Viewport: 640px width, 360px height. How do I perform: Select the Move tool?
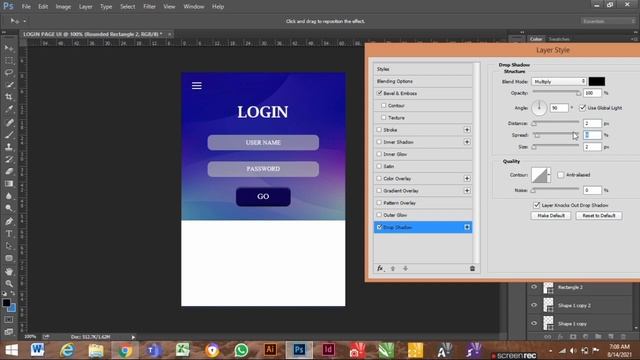point(9,48)
